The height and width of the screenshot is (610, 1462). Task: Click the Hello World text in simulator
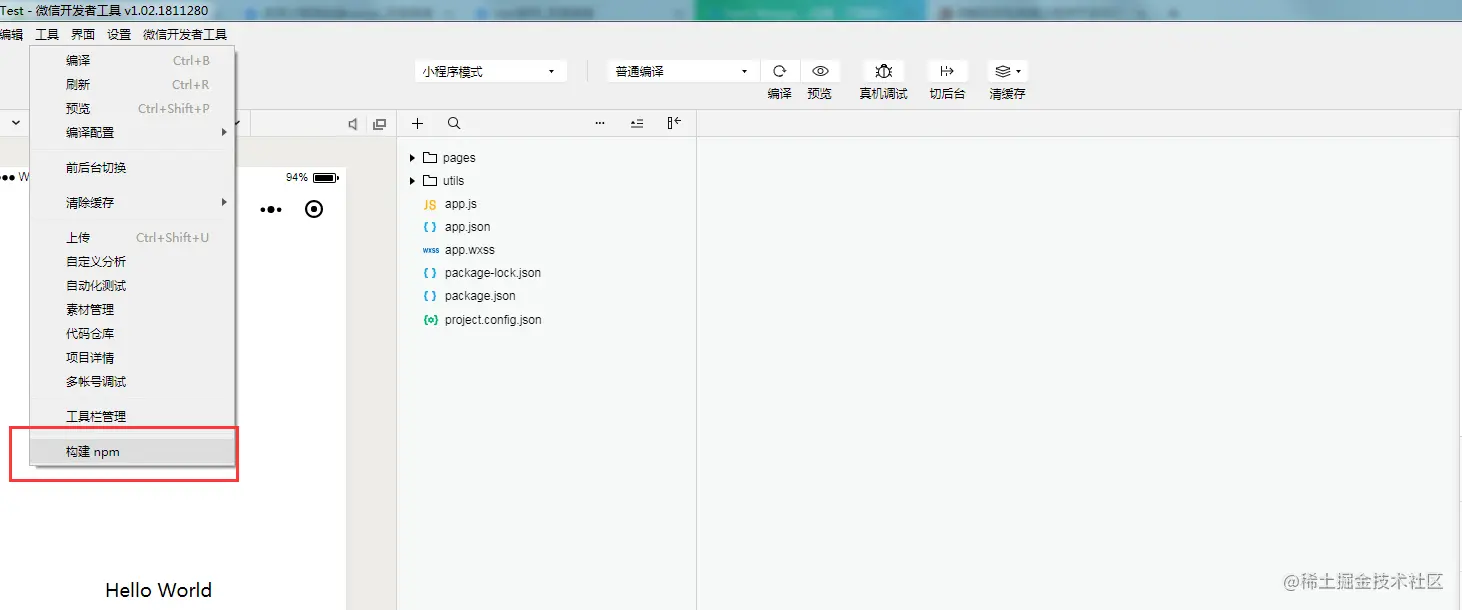(x=158, y=590)
